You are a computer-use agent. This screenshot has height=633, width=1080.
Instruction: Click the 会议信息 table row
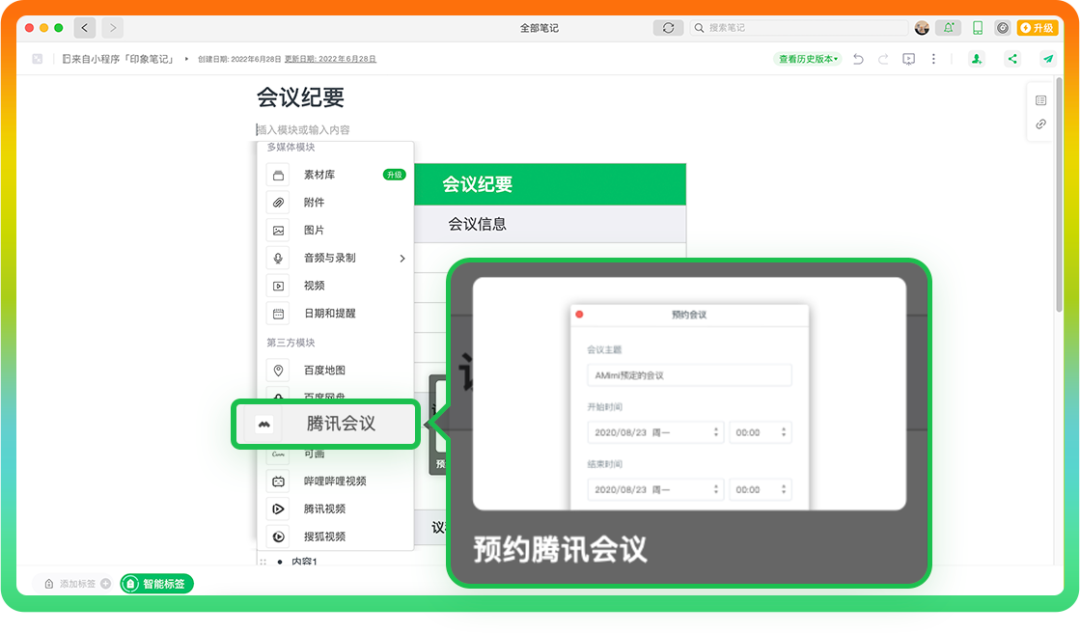(x=550, y=224)
